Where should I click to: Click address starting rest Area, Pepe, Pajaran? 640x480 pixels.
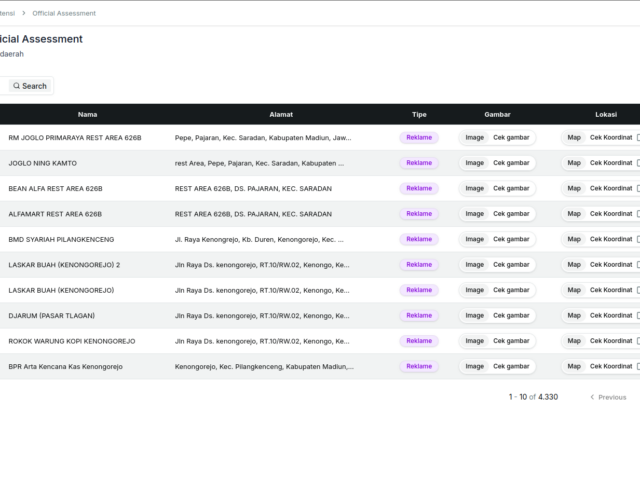tap(259, 163)
